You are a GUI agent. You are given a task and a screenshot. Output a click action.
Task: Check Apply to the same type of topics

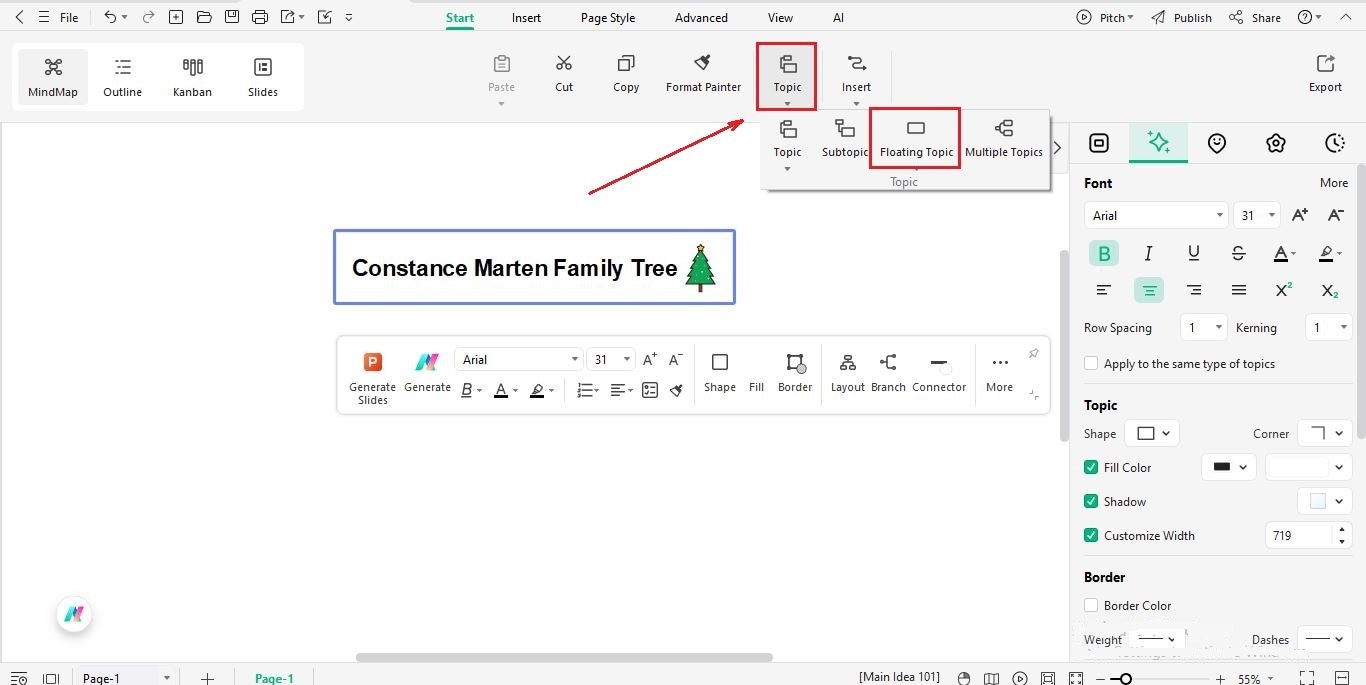(1091, 364)
